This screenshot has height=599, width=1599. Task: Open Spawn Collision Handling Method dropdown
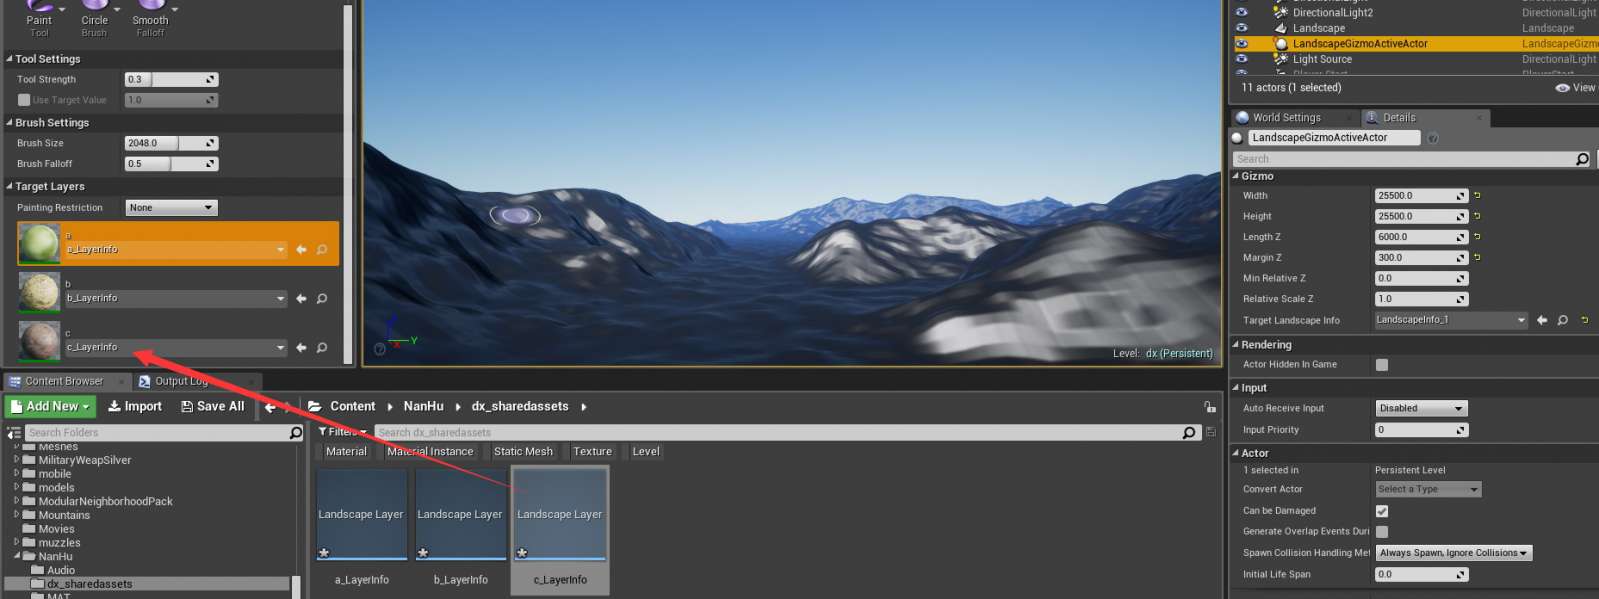pyautogui.click(x=1453, y=553)
